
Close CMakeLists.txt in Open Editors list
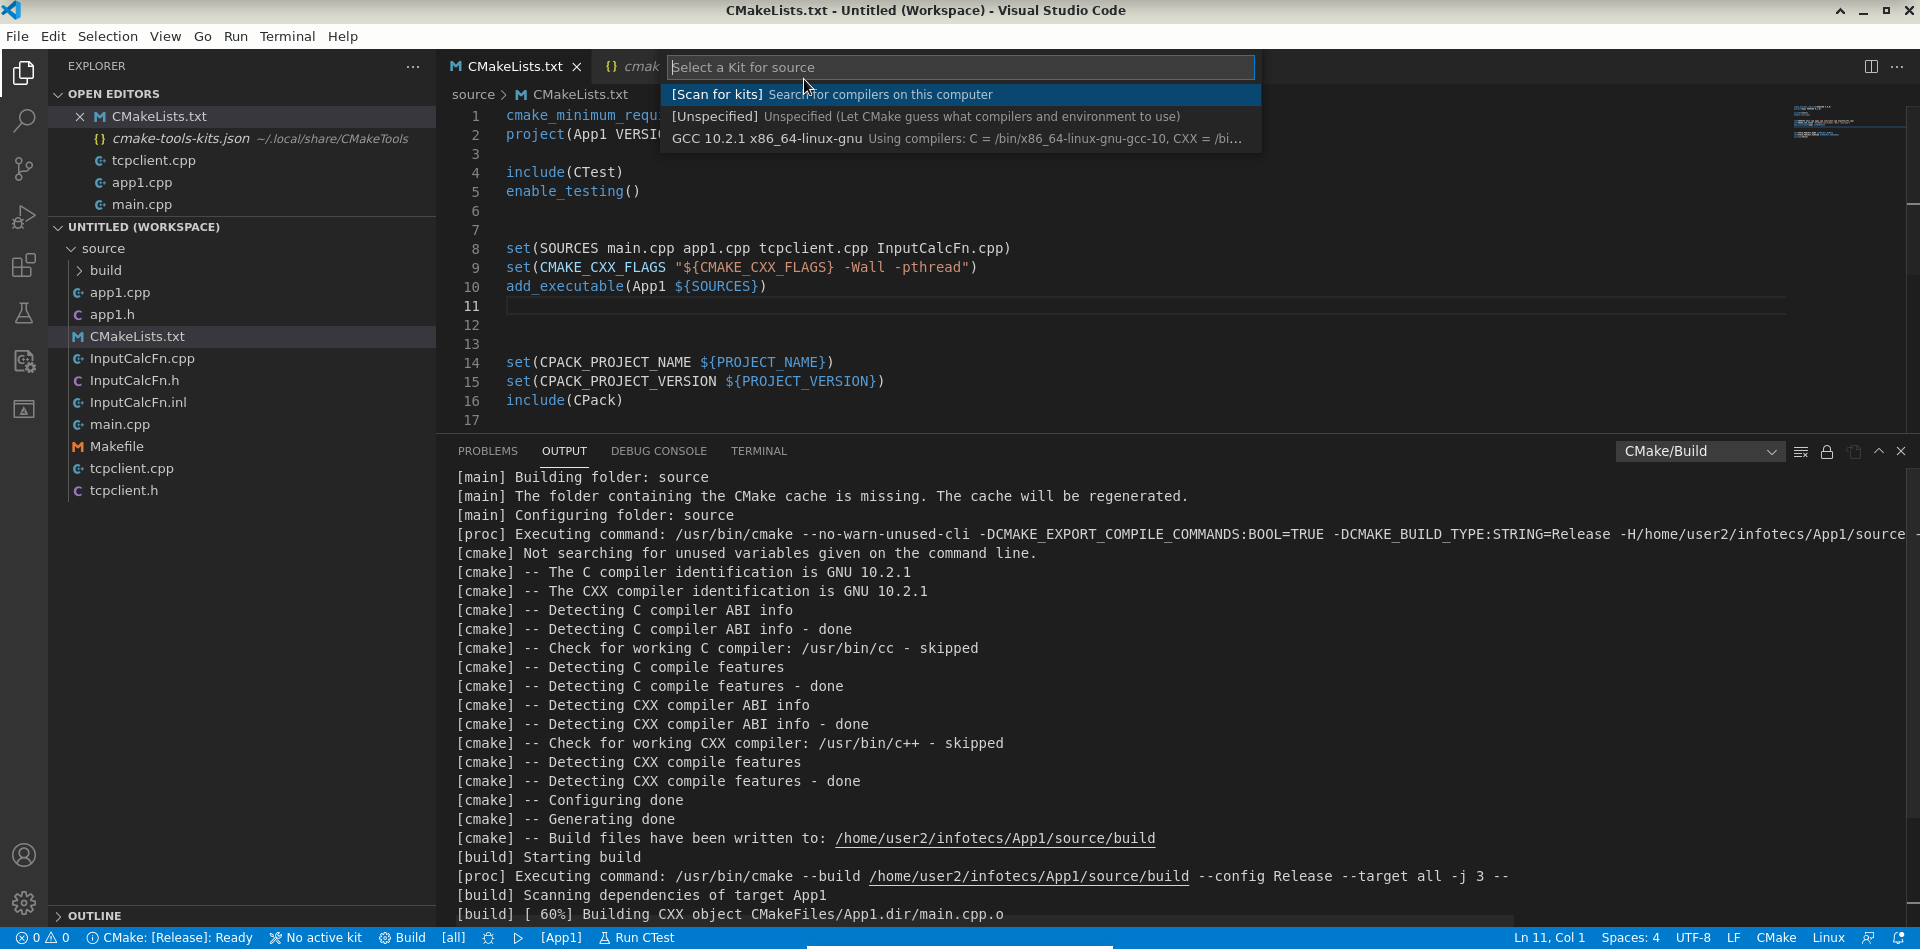pyautogui.click(x=80, y=116)
